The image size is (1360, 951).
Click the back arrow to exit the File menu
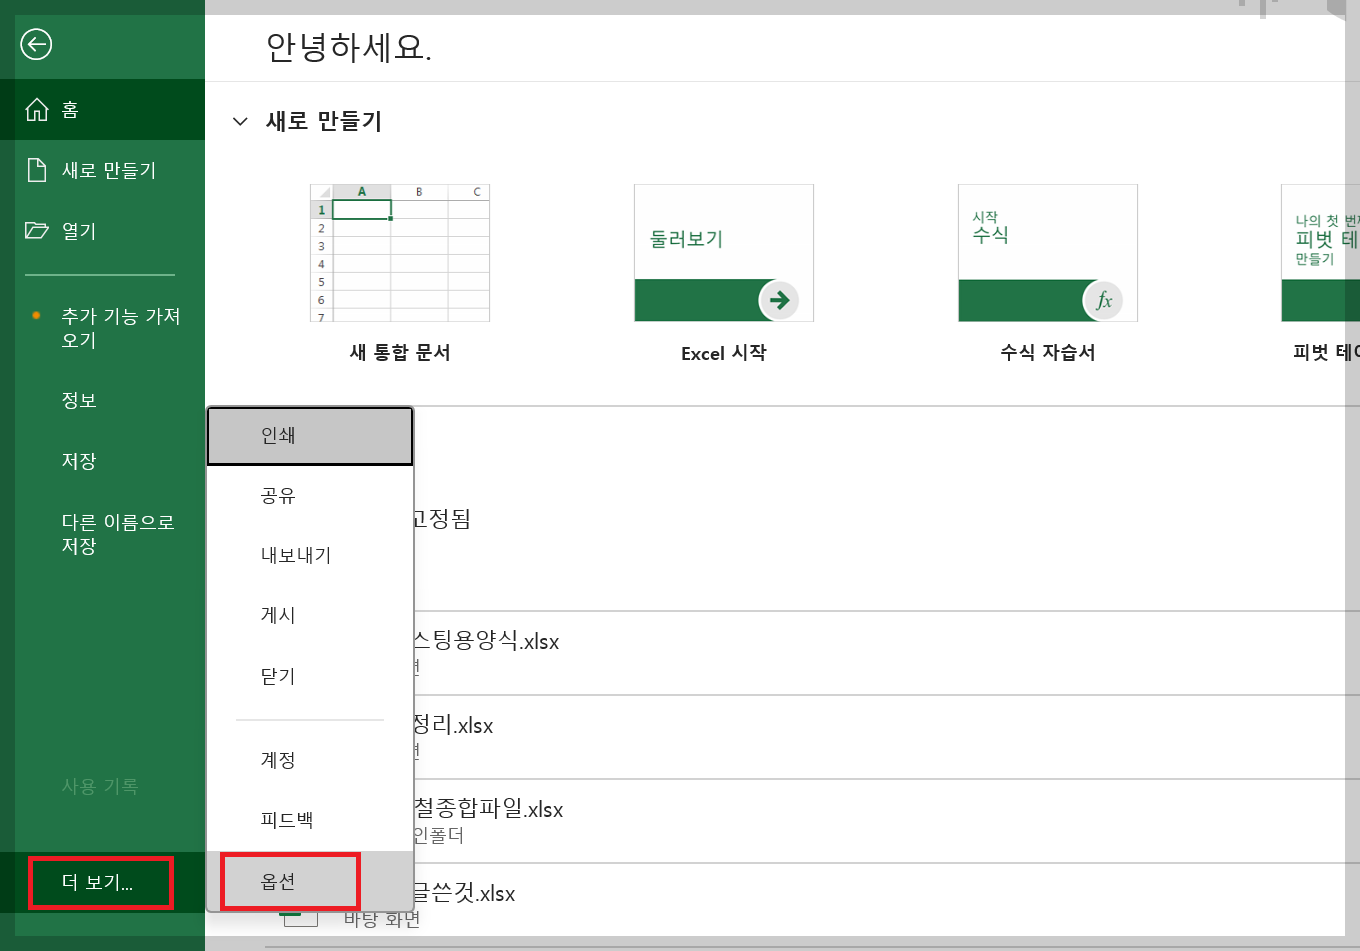(x=36, y=45)
